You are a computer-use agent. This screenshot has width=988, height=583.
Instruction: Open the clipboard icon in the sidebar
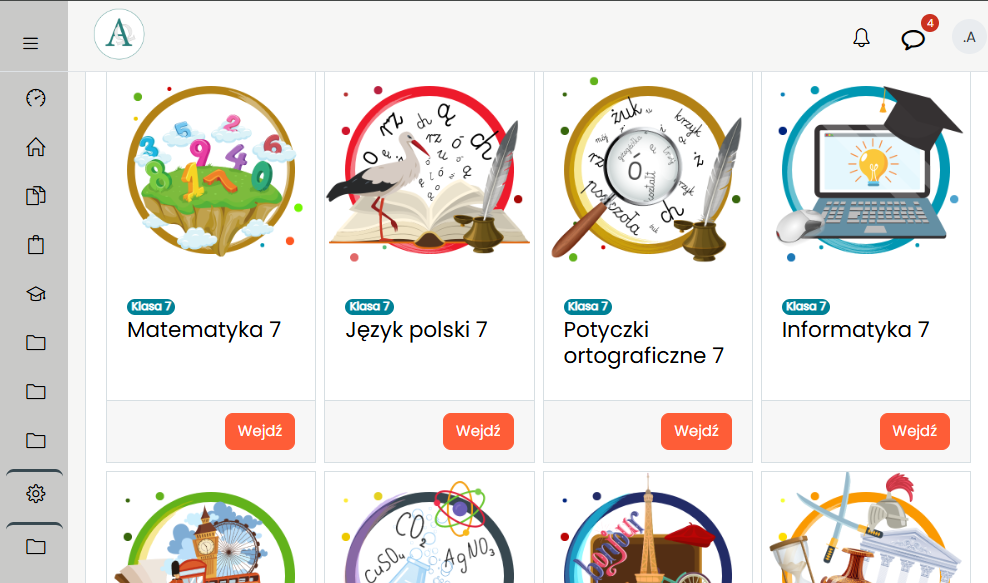36,245
